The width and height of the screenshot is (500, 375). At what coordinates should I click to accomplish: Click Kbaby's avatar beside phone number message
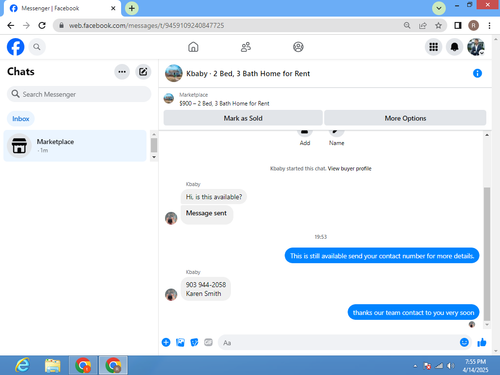171,294
